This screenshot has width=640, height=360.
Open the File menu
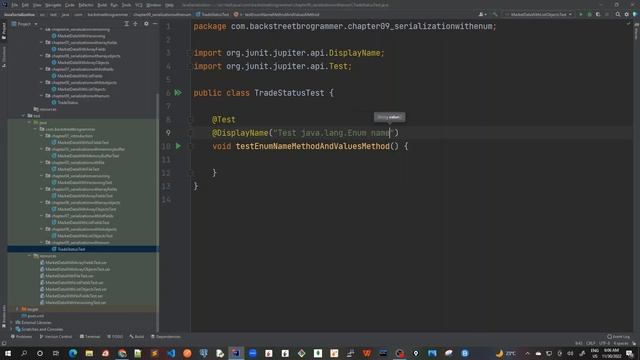15,5
